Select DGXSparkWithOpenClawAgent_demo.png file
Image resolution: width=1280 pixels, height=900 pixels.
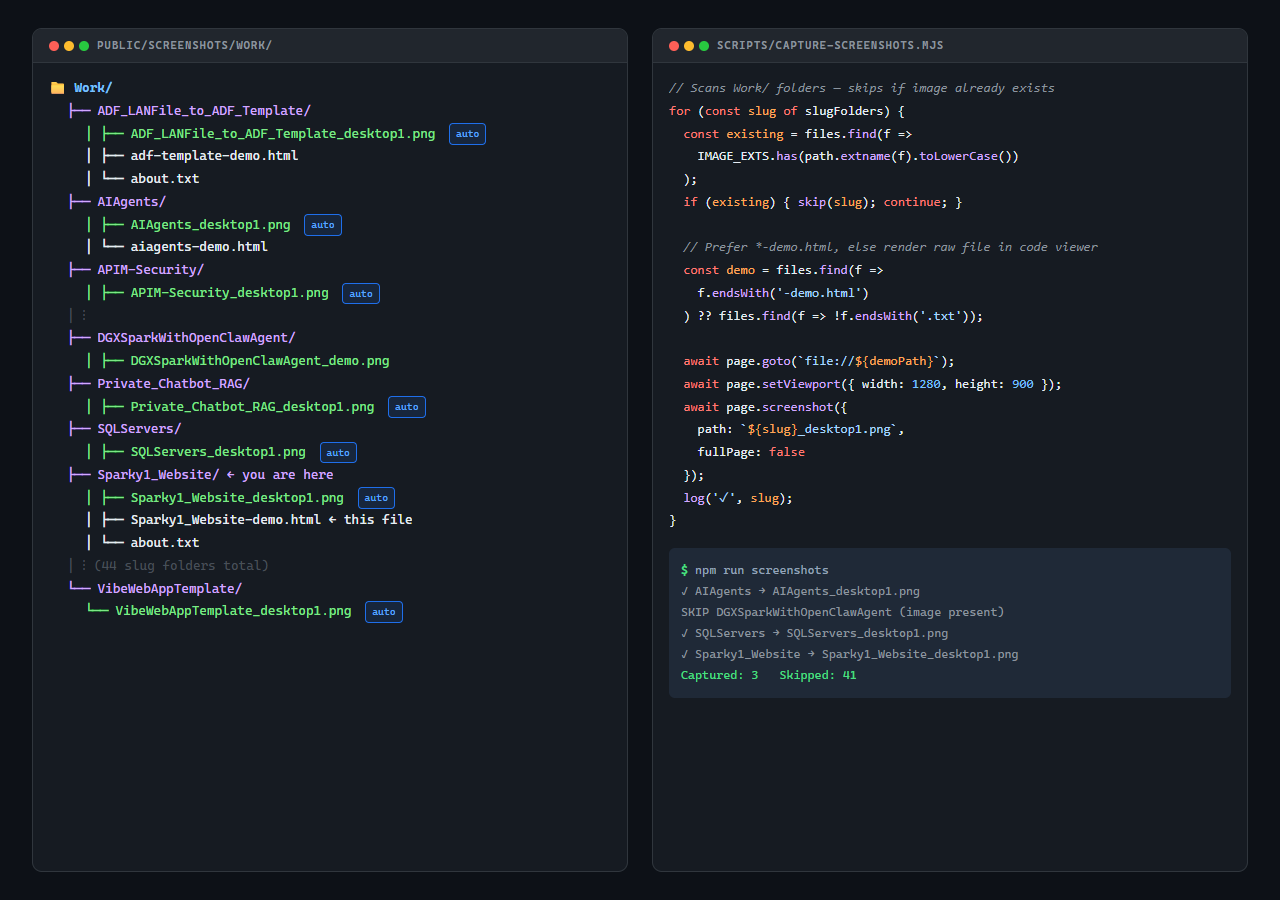(260, 361)
